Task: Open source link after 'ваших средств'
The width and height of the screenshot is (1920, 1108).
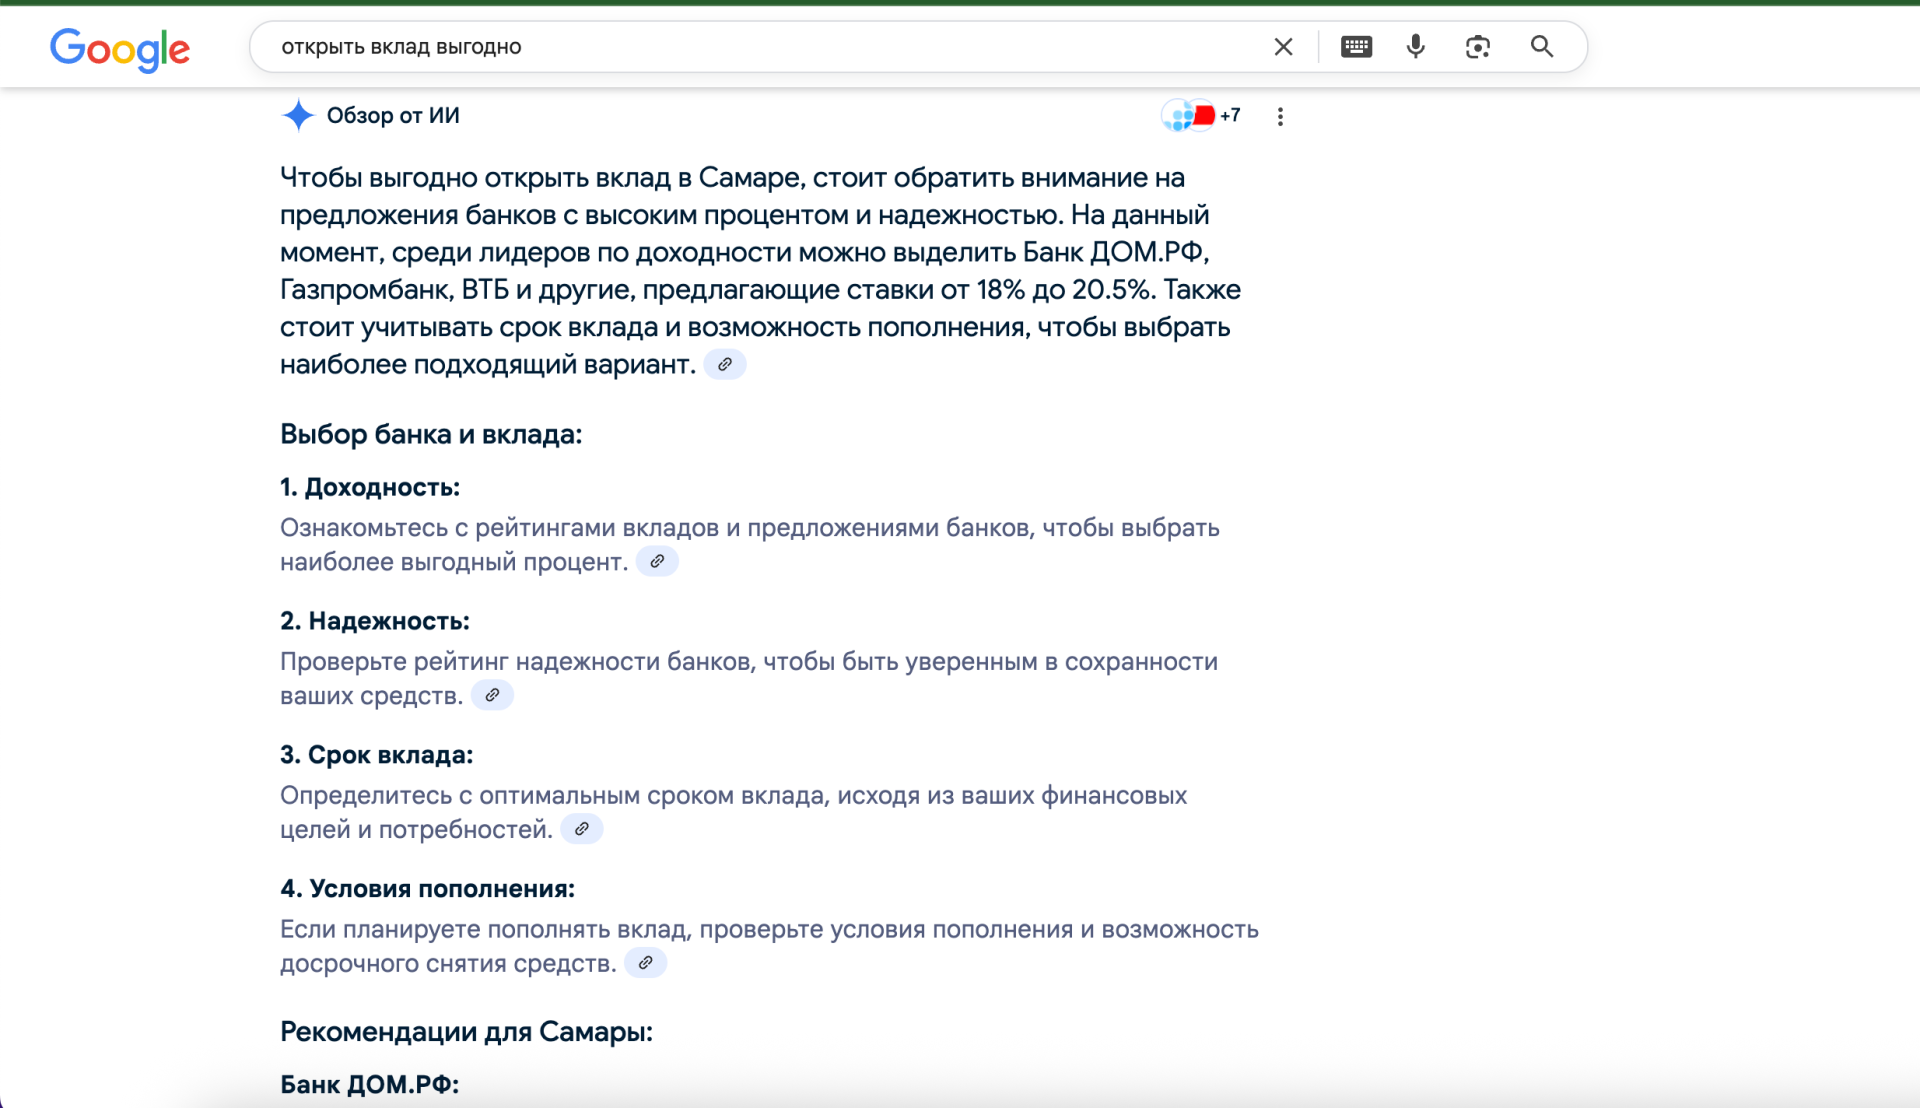Action: coord(492,696)
